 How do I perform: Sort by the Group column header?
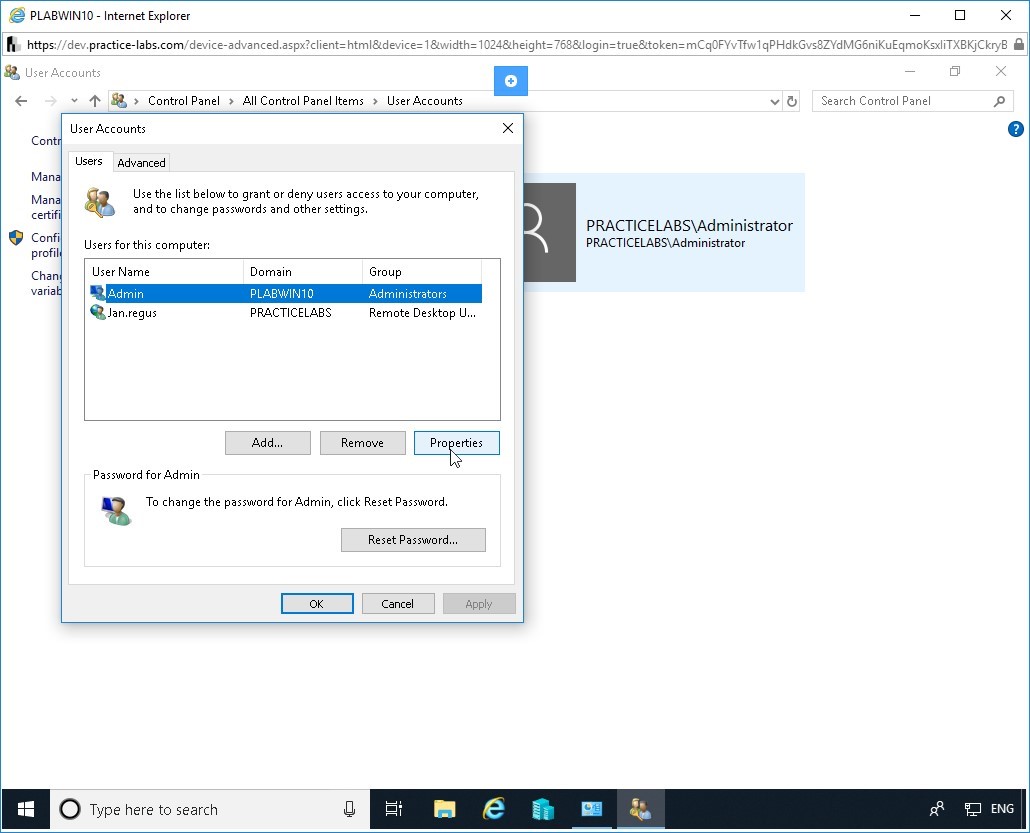[422, 272]
